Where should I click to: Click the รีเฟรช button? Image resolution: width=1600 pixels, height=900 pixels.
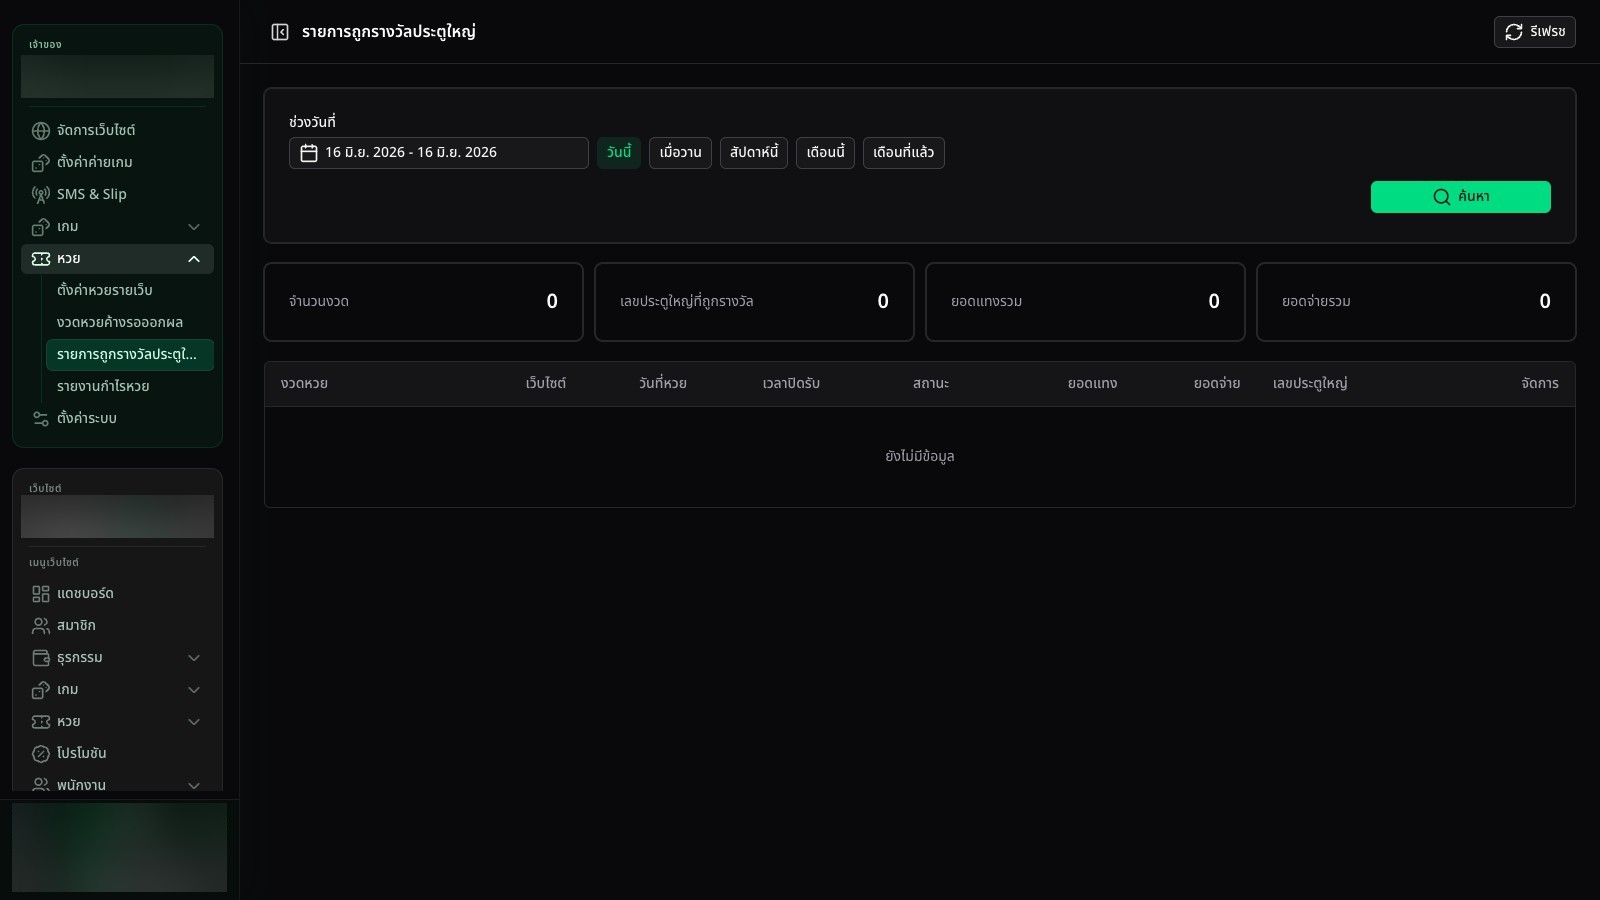pos(1535,32)
